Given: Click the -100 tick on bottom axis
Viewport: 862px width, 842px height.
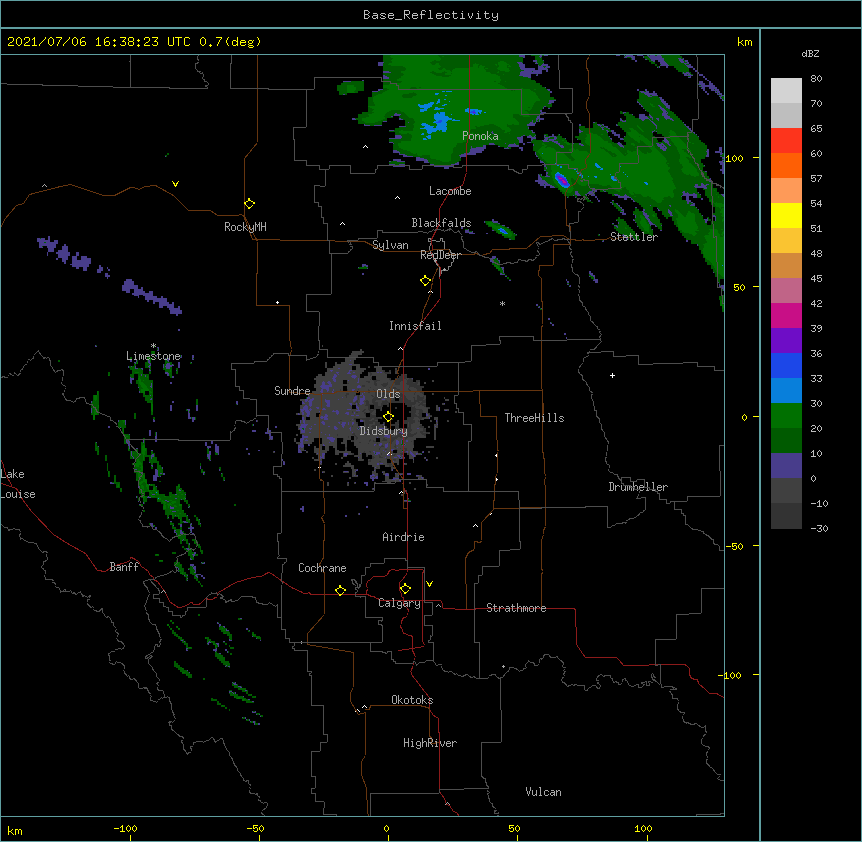Looking at the screenshot, I should click(125, 828).
